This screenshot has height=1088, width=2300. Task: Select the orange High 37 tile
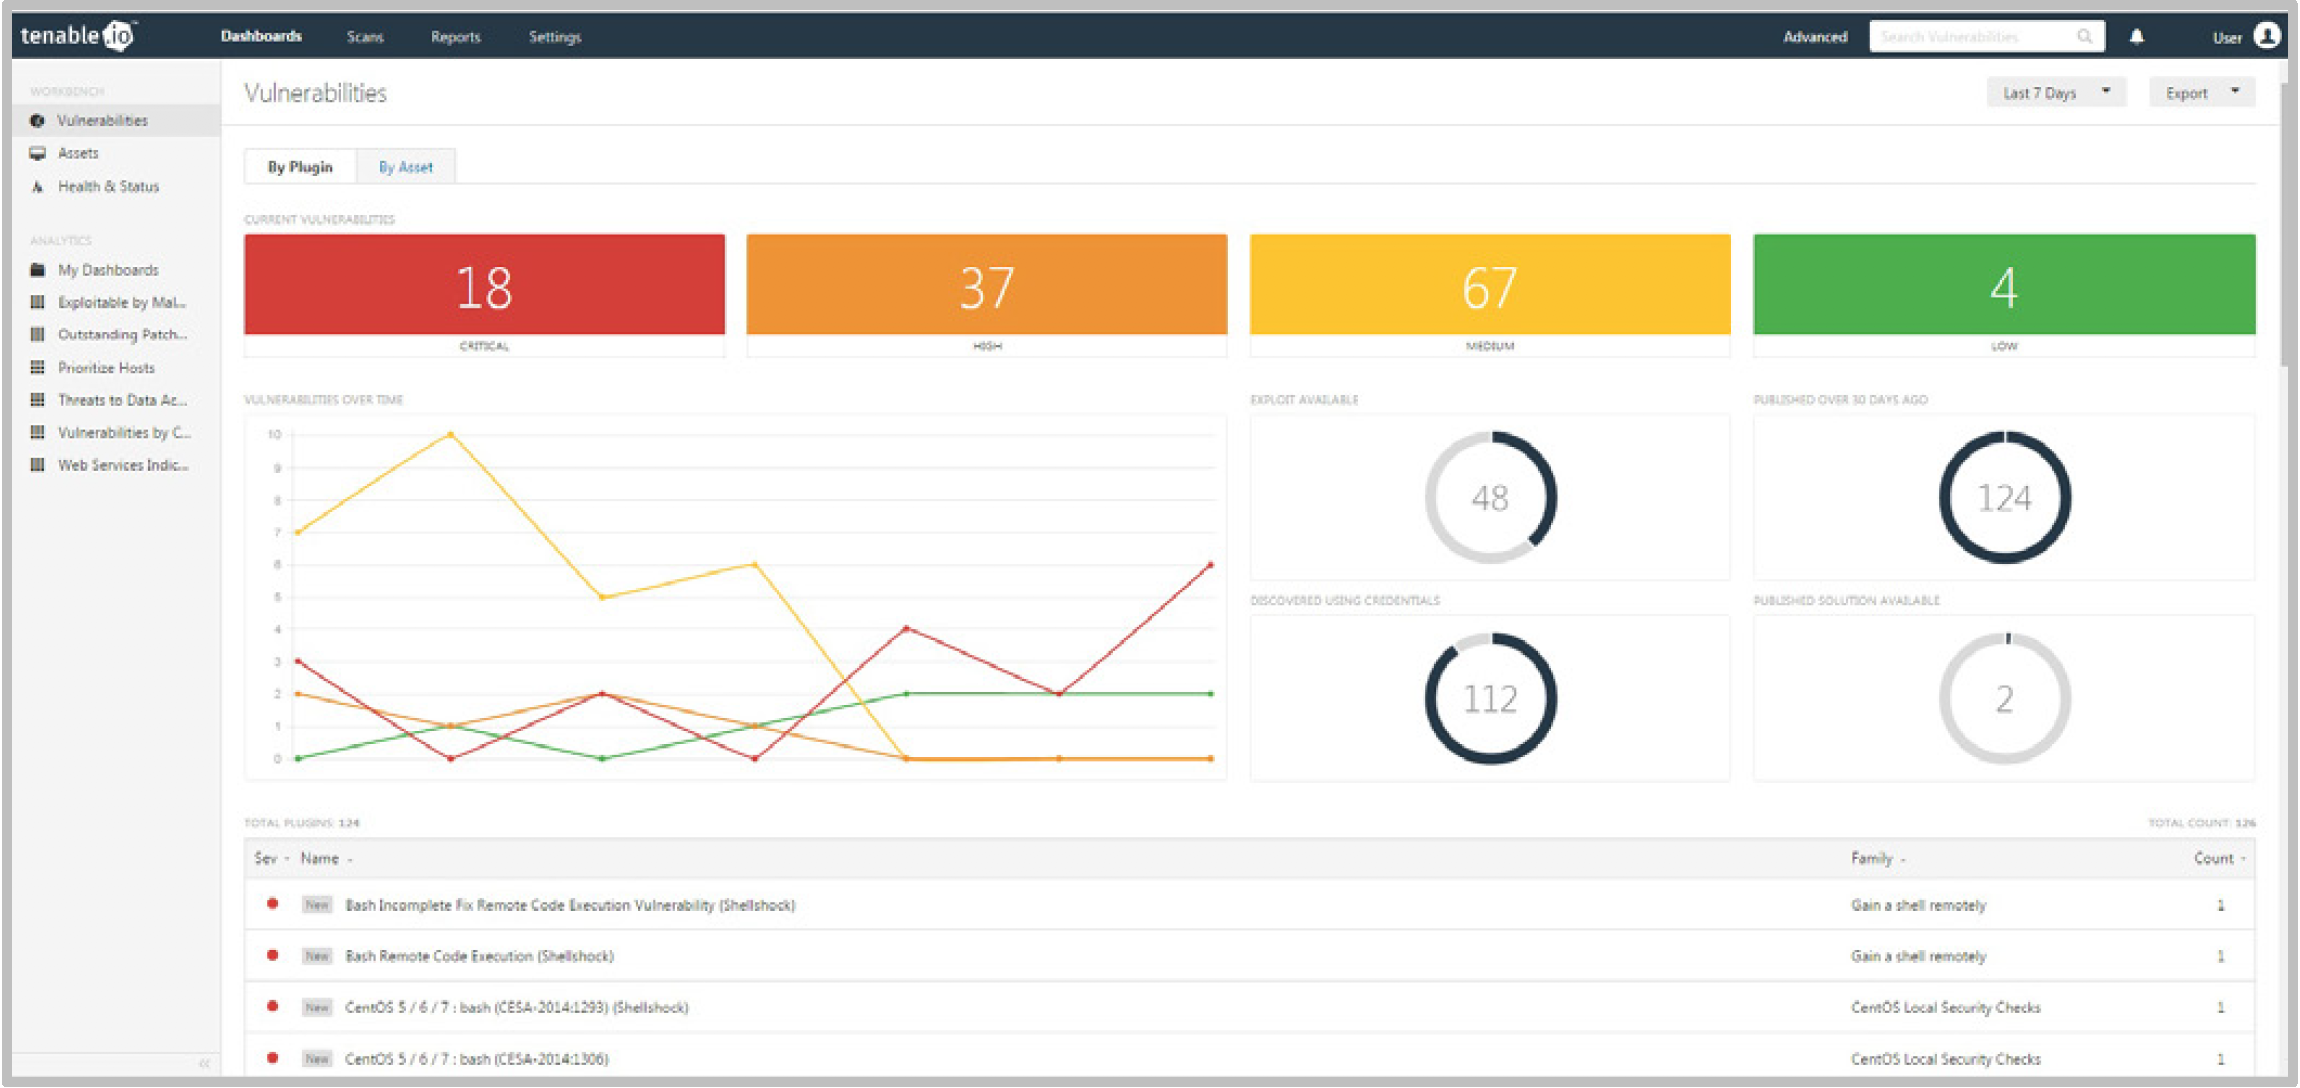(987, 285)
